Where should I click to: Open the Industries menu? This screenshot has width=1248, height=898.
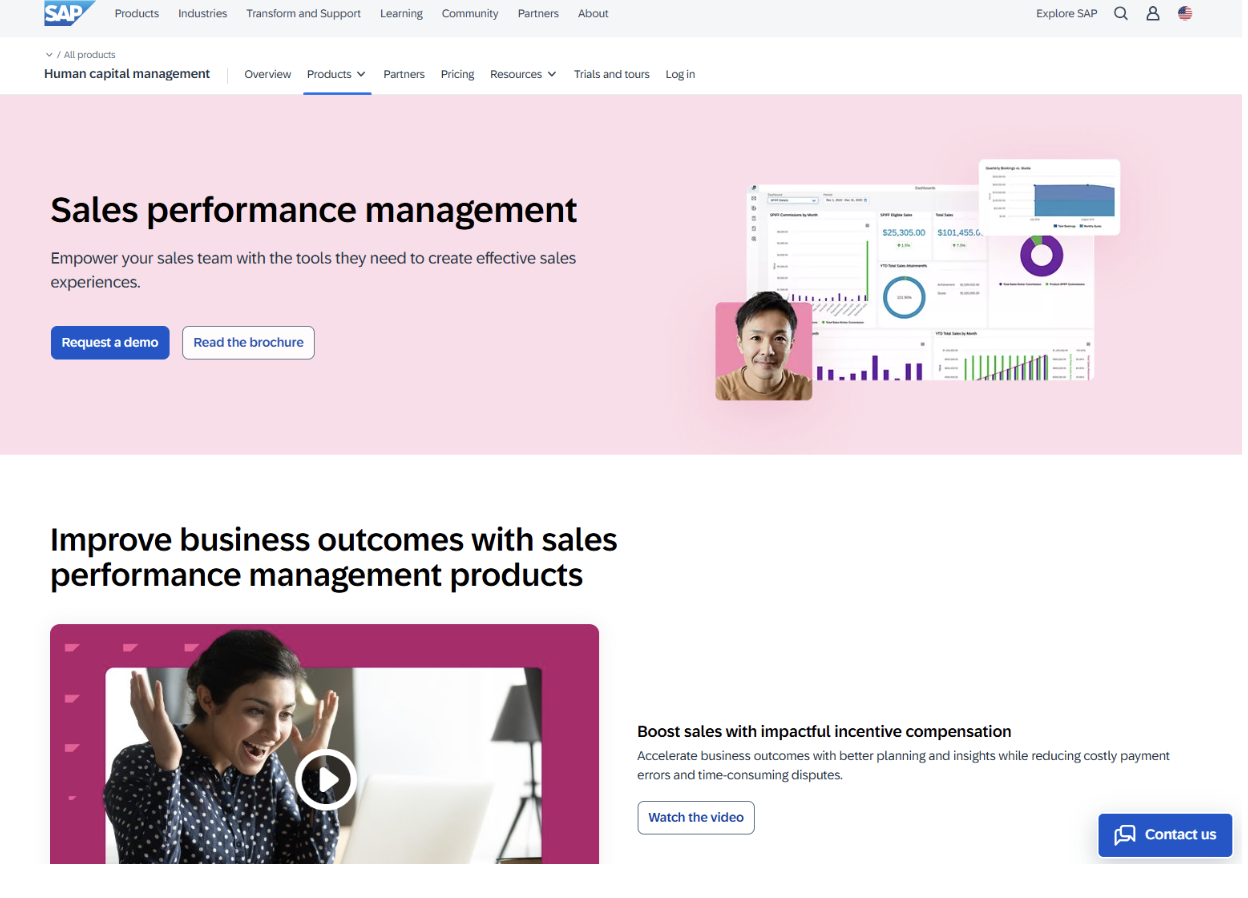(x=202, y=13)
